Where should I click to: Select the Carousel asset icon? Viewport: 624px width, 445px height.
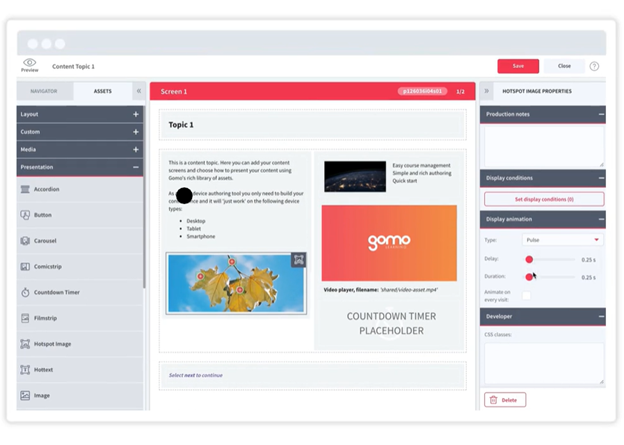26,241
